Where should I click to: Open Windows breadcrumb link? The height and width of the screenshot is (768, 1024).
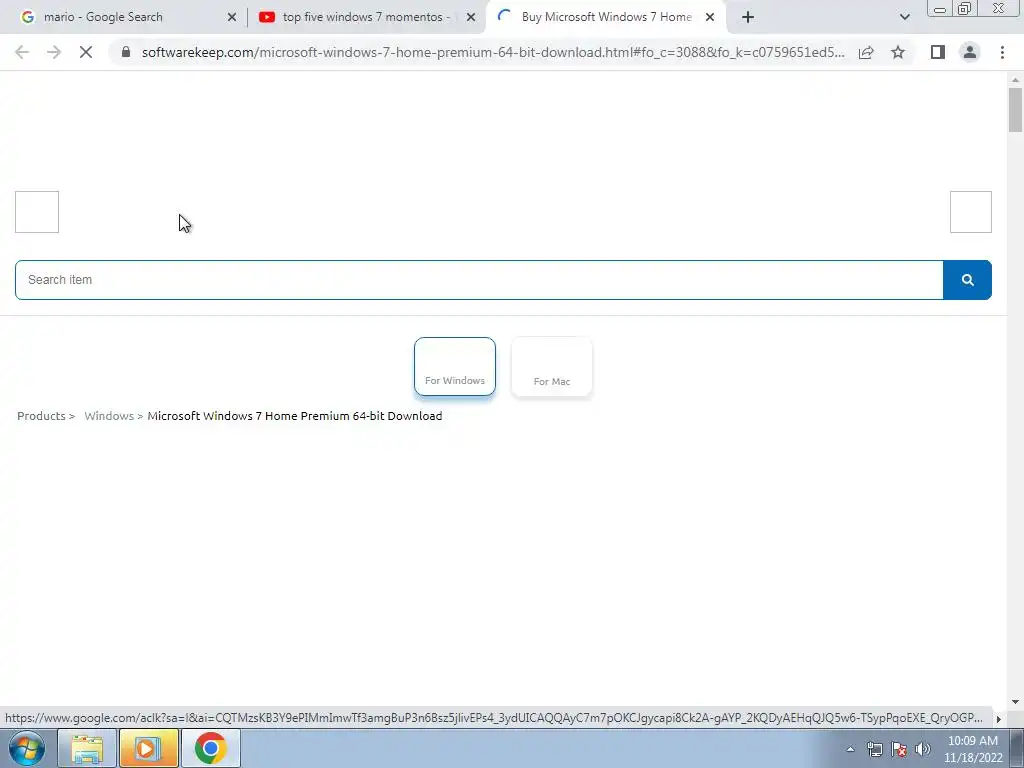[109, 416]
